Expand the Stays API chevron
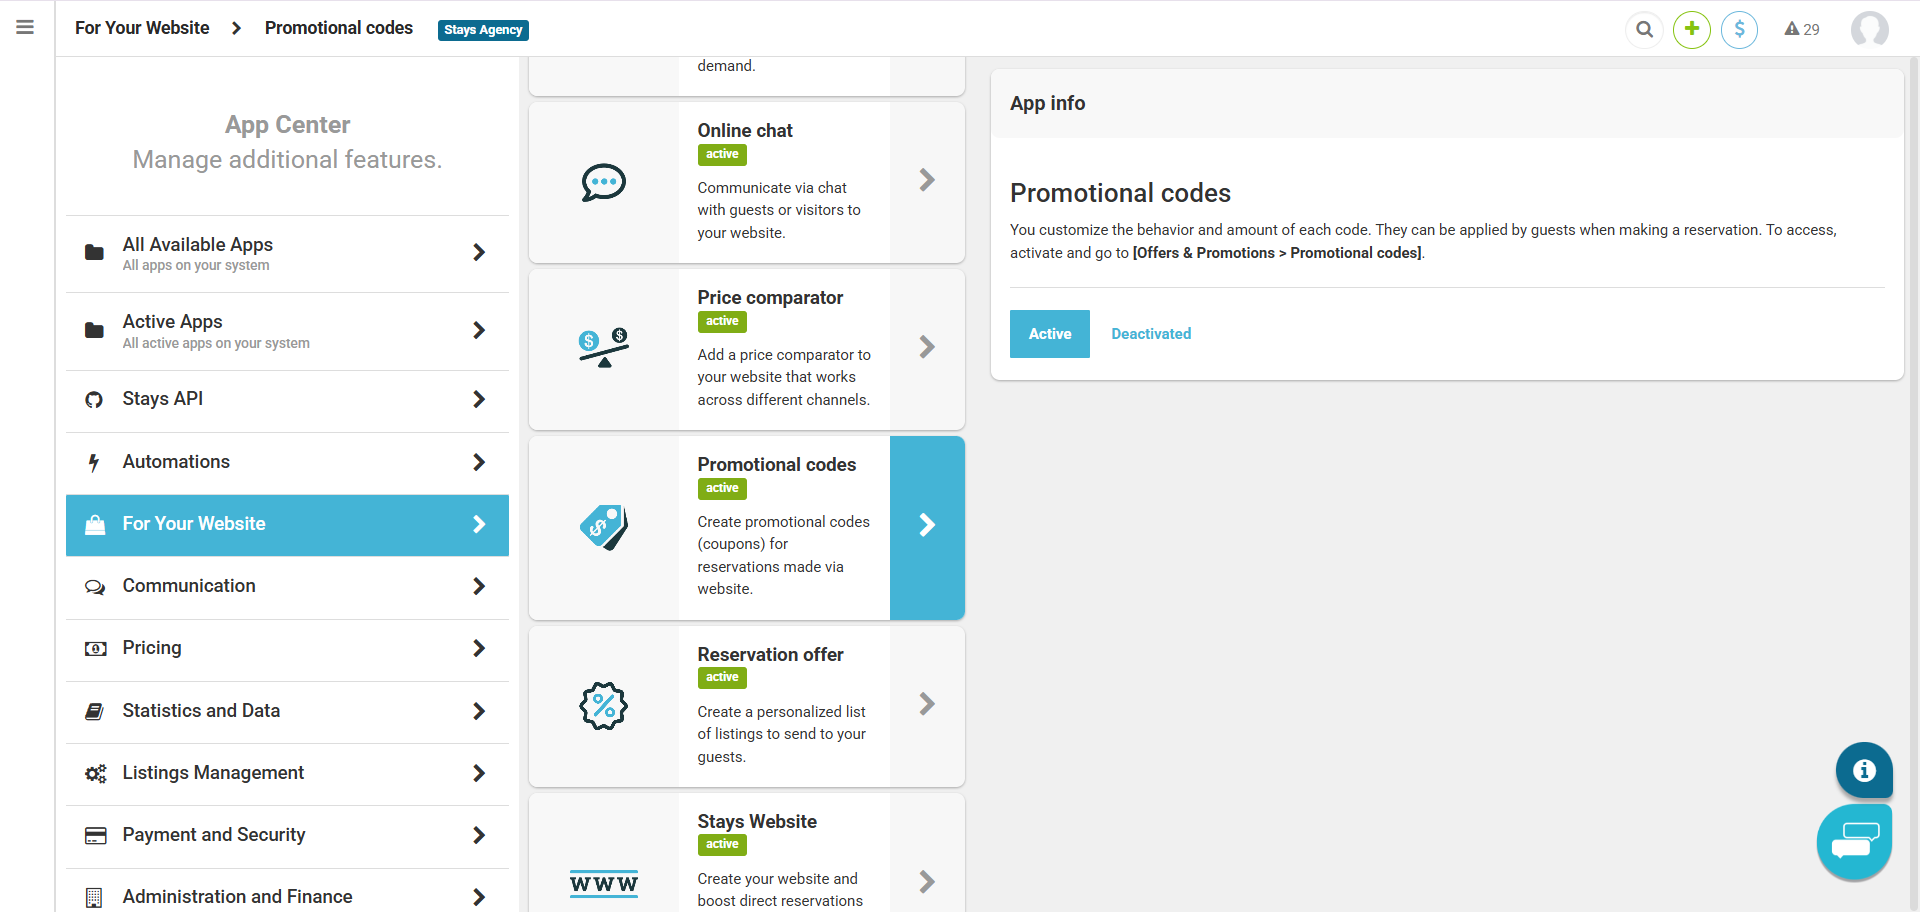Image resolution: width=1920 pixels, height=912 pixels. point(479,400)
